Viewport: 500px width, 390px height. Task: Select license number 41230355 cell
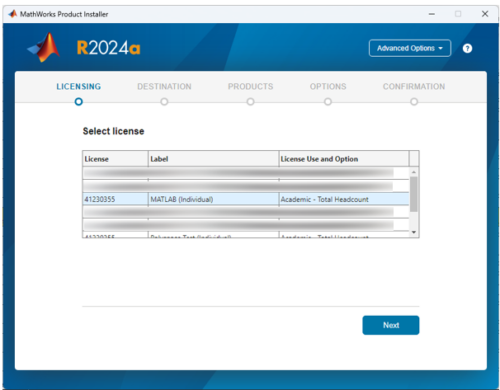115,199
